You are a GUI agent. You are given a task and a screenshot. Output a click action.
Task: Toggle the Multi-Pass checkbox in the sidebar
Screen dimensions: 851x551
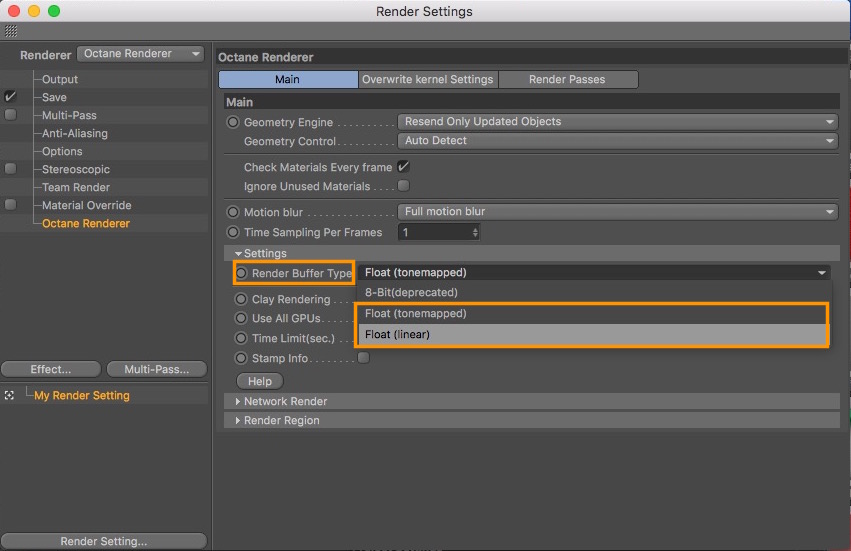tap(10, 115)
